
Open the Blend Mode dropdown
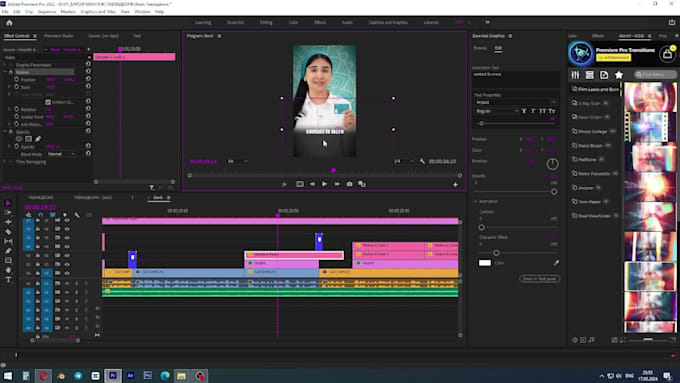61,154
